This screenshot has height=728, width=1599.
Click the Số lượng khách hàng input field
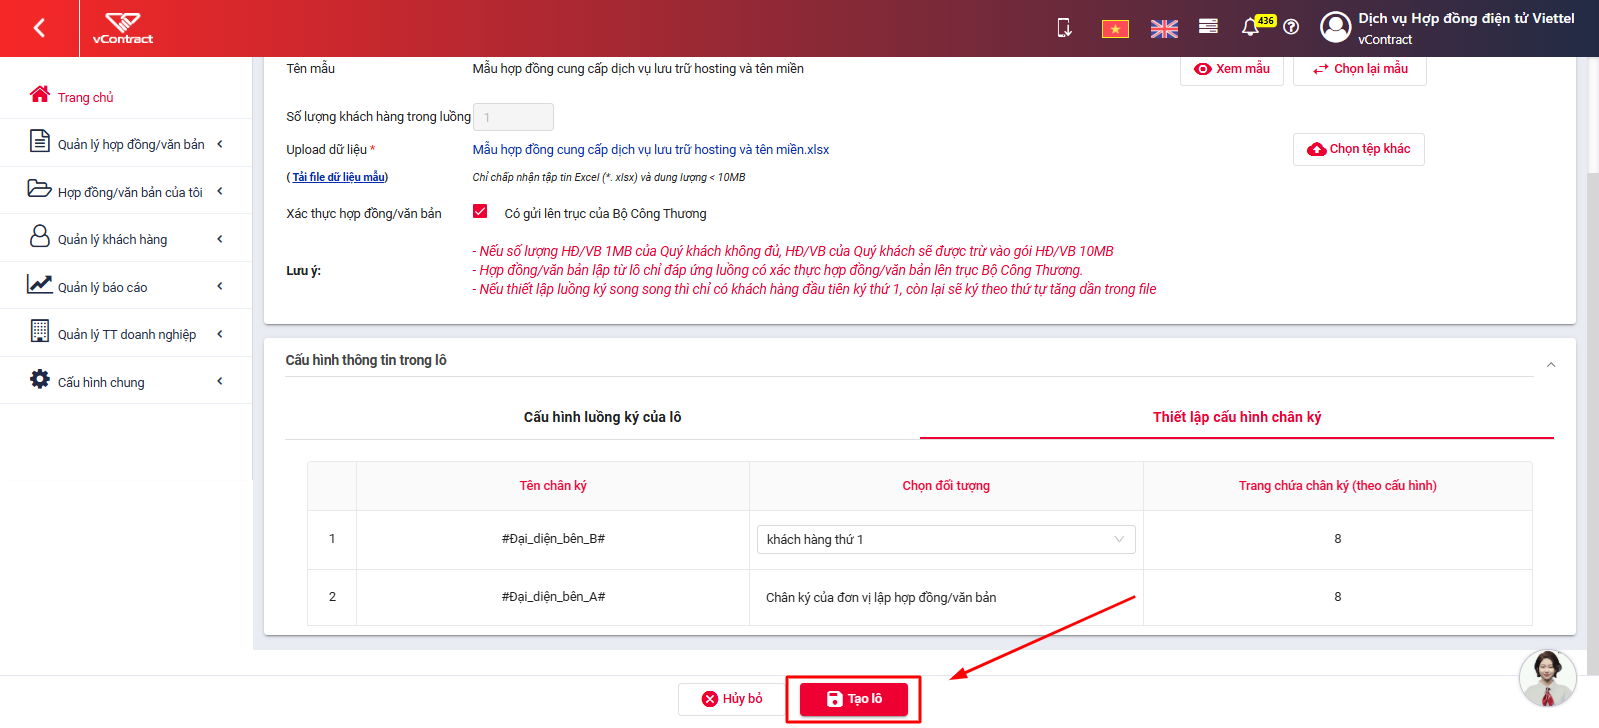[x=513, y=117]
